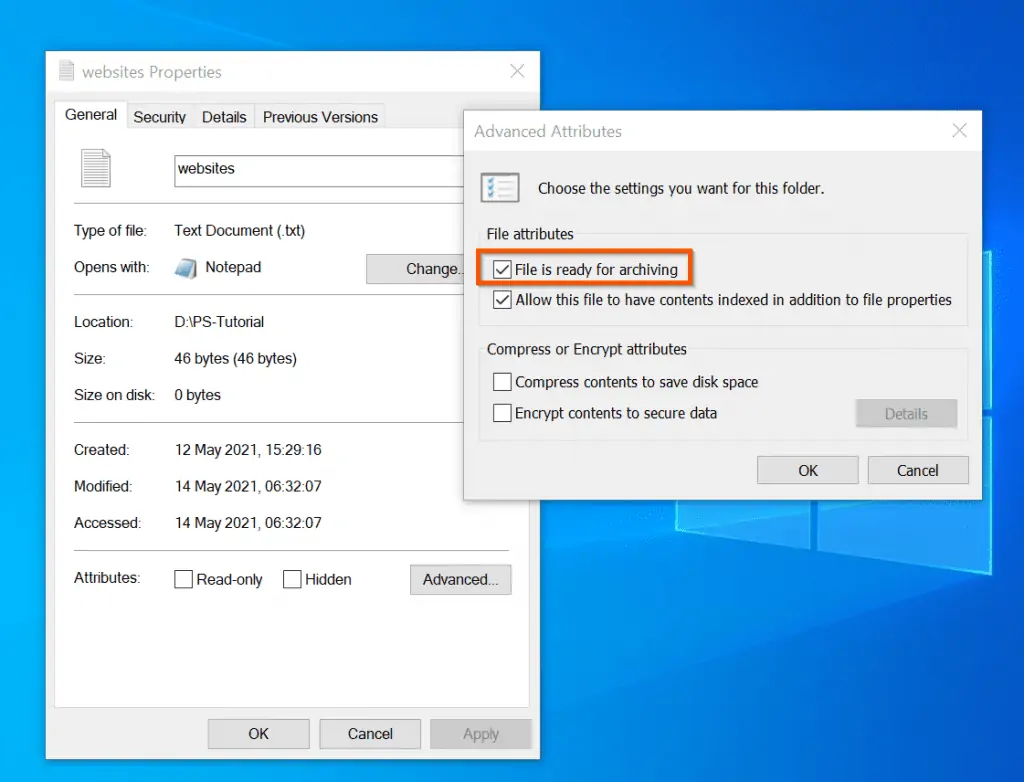Check the Hidden attribute box
This screenshot has height=782, width=1024.
click(292, 579)
